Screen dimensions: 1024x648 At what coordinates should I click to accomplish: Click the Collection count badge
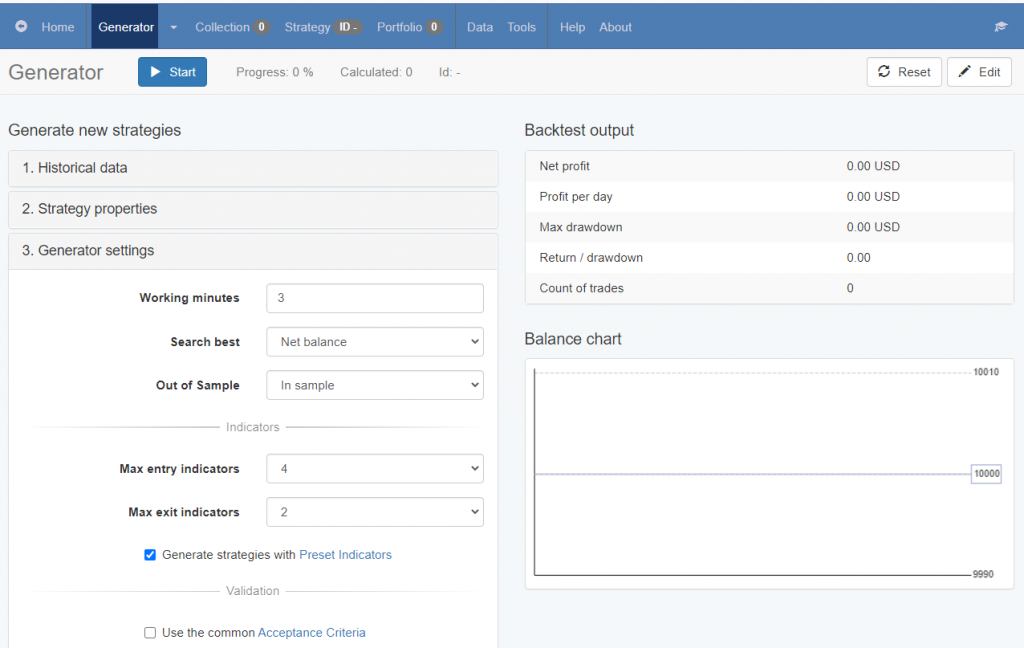pyautogui.click(x=261, y=27)
